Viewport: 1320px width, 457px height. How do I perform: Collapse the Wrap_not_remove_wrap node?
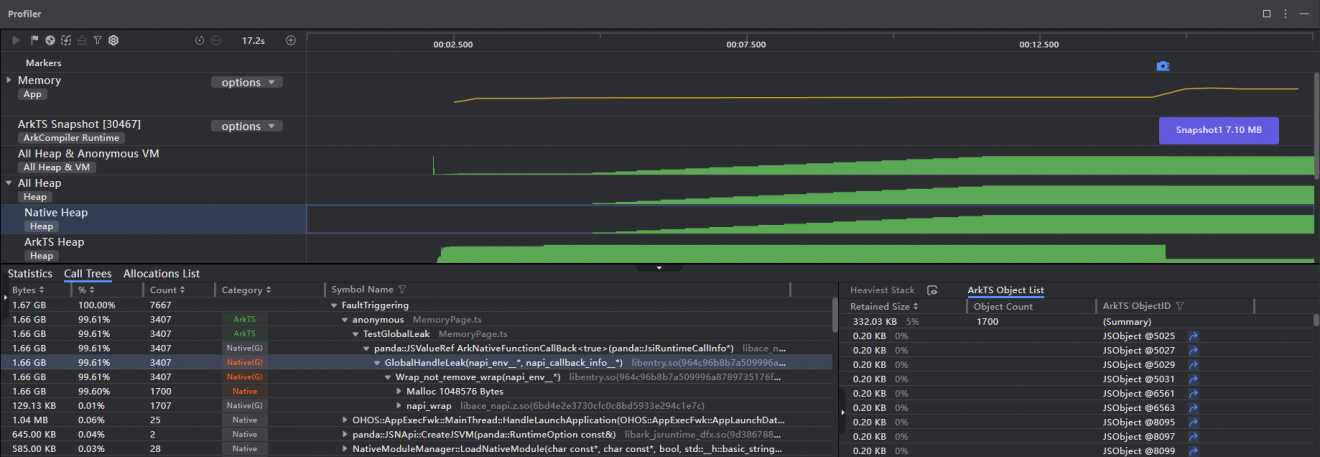click(x=388, y=377)
